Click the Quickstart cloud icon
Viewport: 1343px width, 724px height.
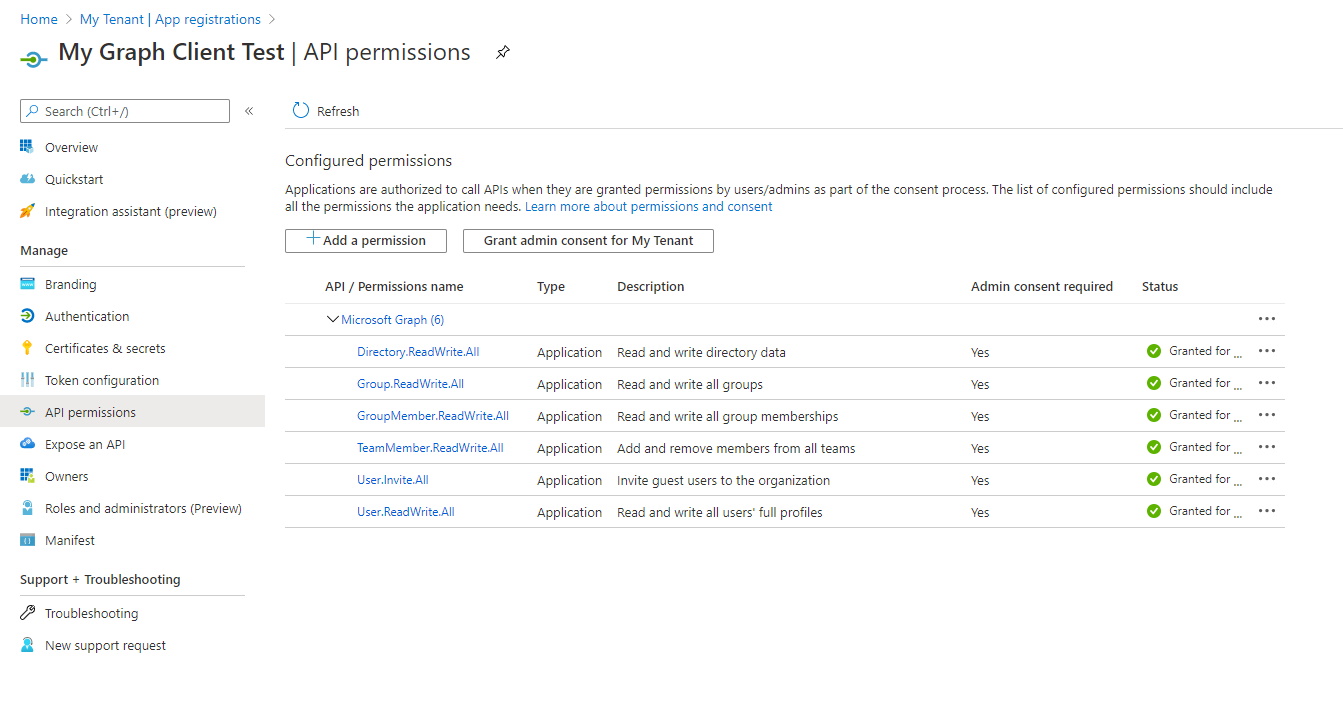(x=27, y=179)
